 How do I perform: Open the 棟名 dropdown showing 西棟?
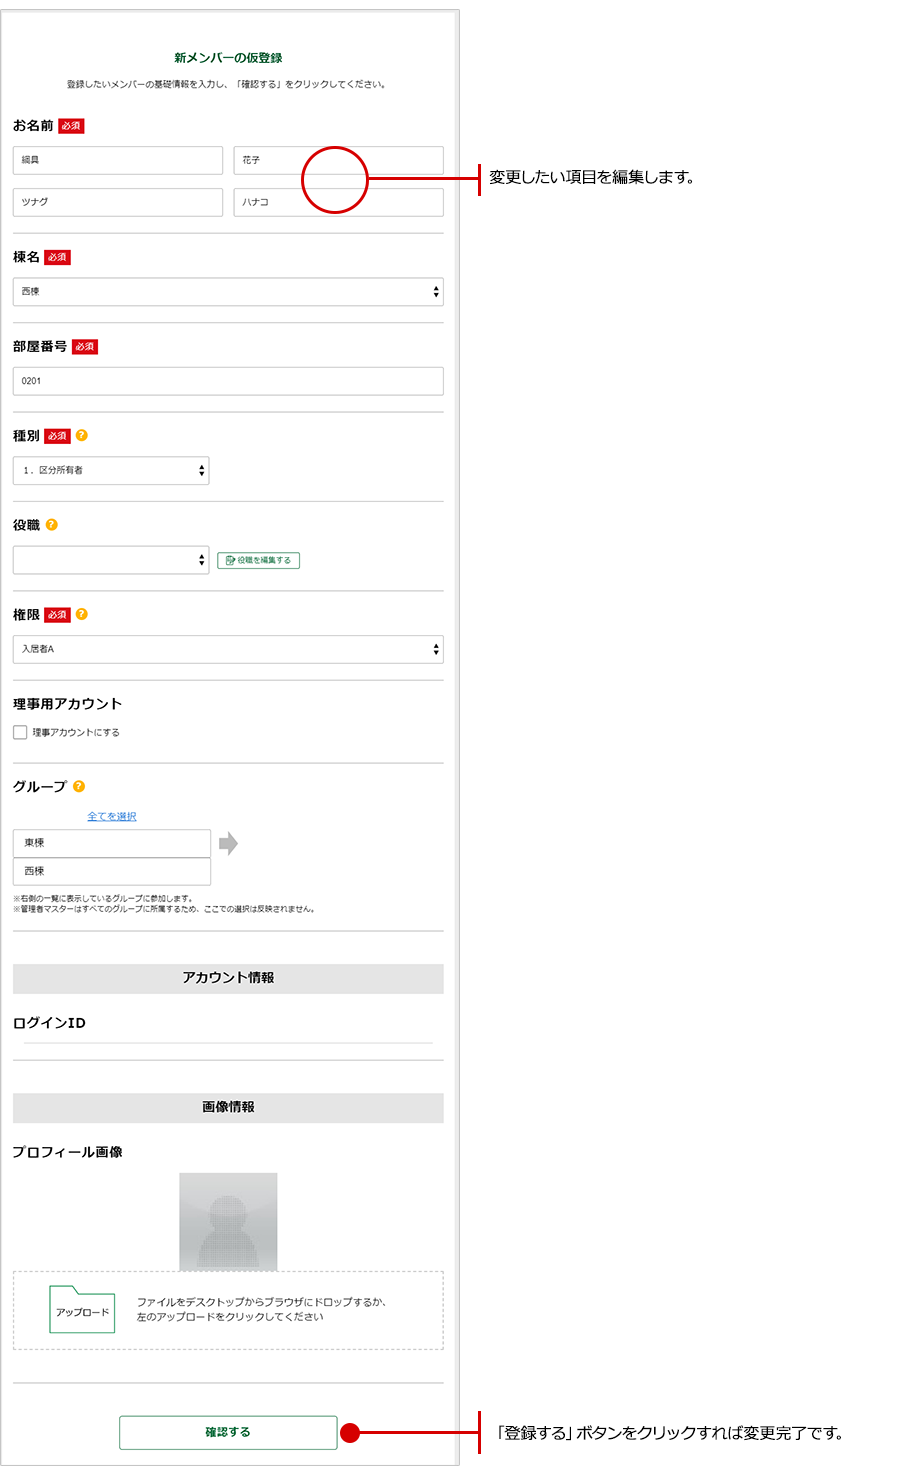pos(228,292)
